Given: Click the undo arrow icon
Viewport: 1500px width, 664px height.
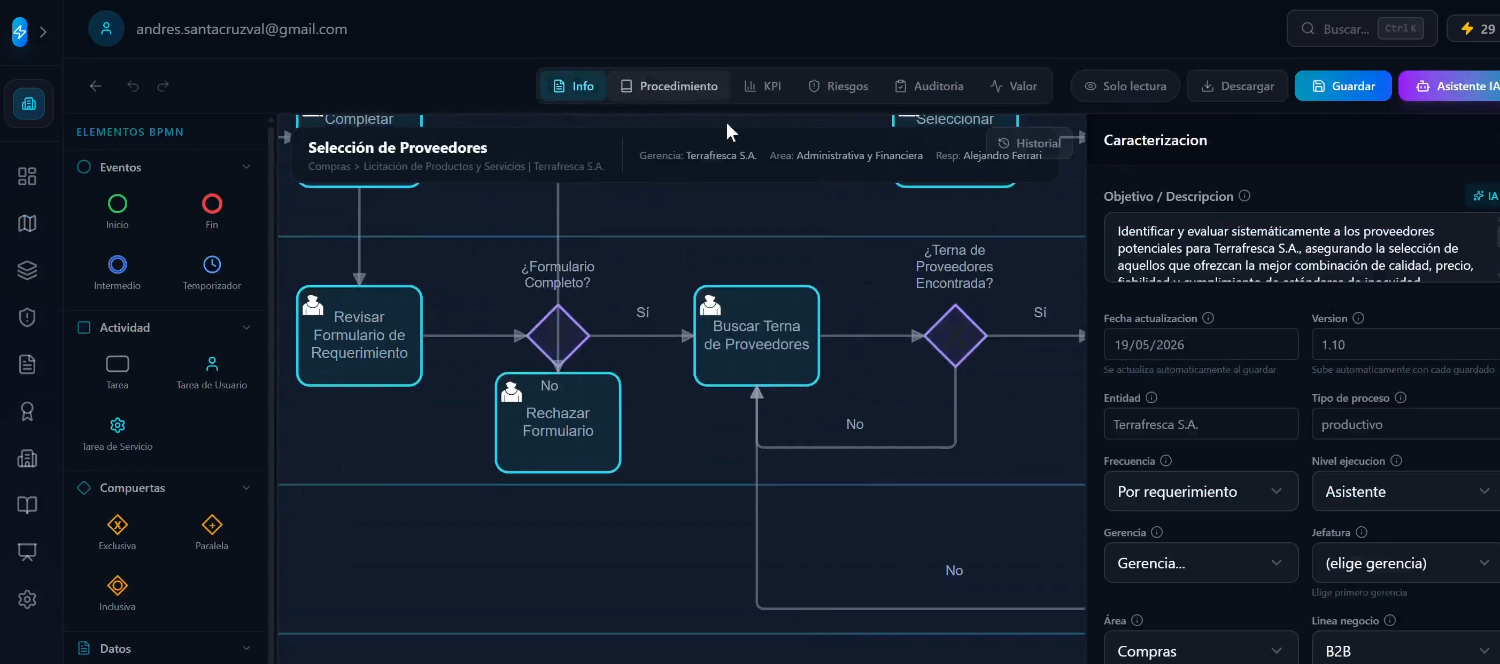Looking at the screenshot, I should coord(133,86).
